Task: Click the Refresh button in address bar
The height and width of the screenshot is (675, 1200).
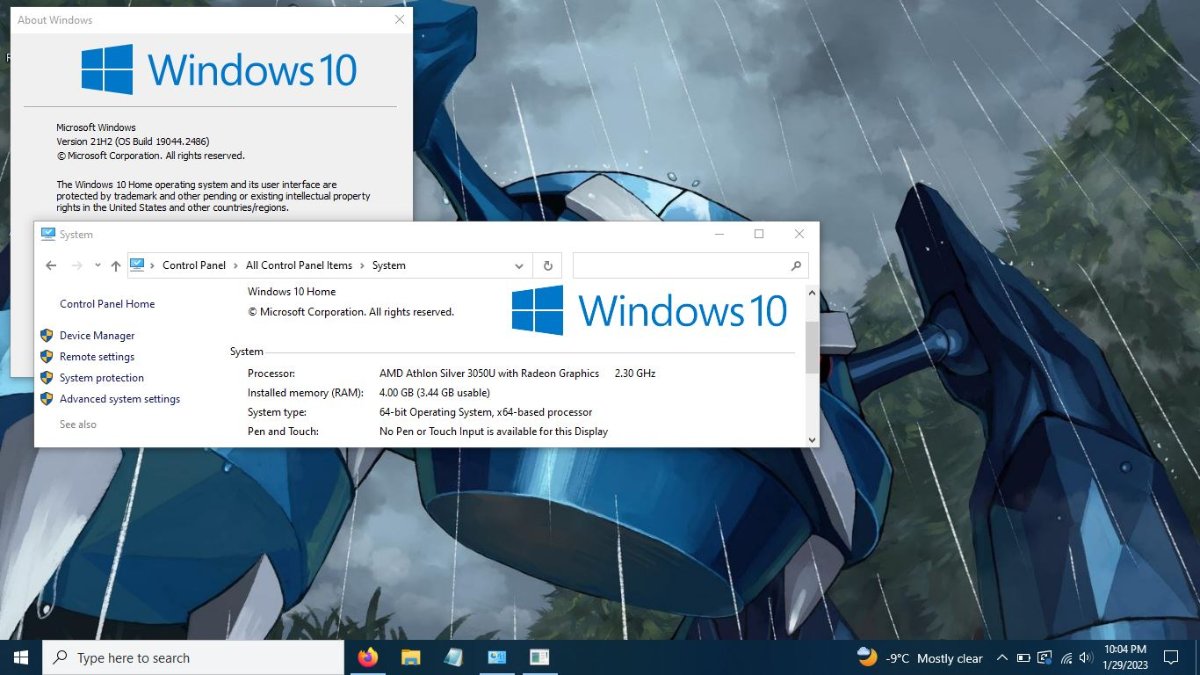Action: (x=548, y=266)
